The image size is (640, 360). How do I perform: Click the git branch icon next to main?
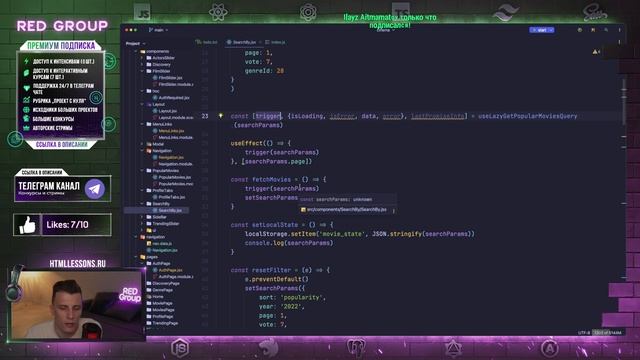151,30
